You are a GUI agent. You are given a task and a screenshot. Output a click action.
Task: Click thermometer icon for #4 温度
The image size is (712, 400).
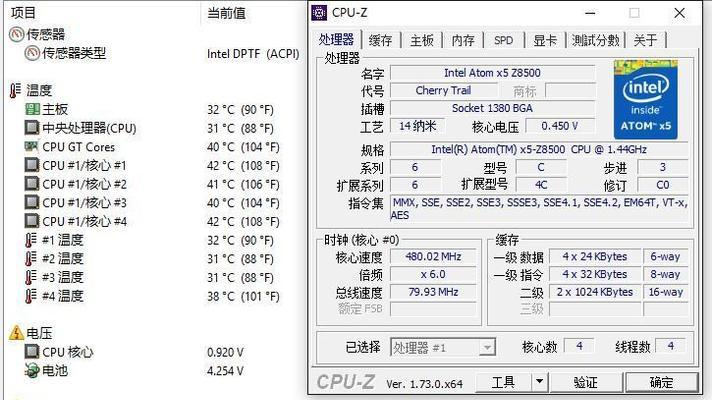pyautogui.click(x=30, y=296)
